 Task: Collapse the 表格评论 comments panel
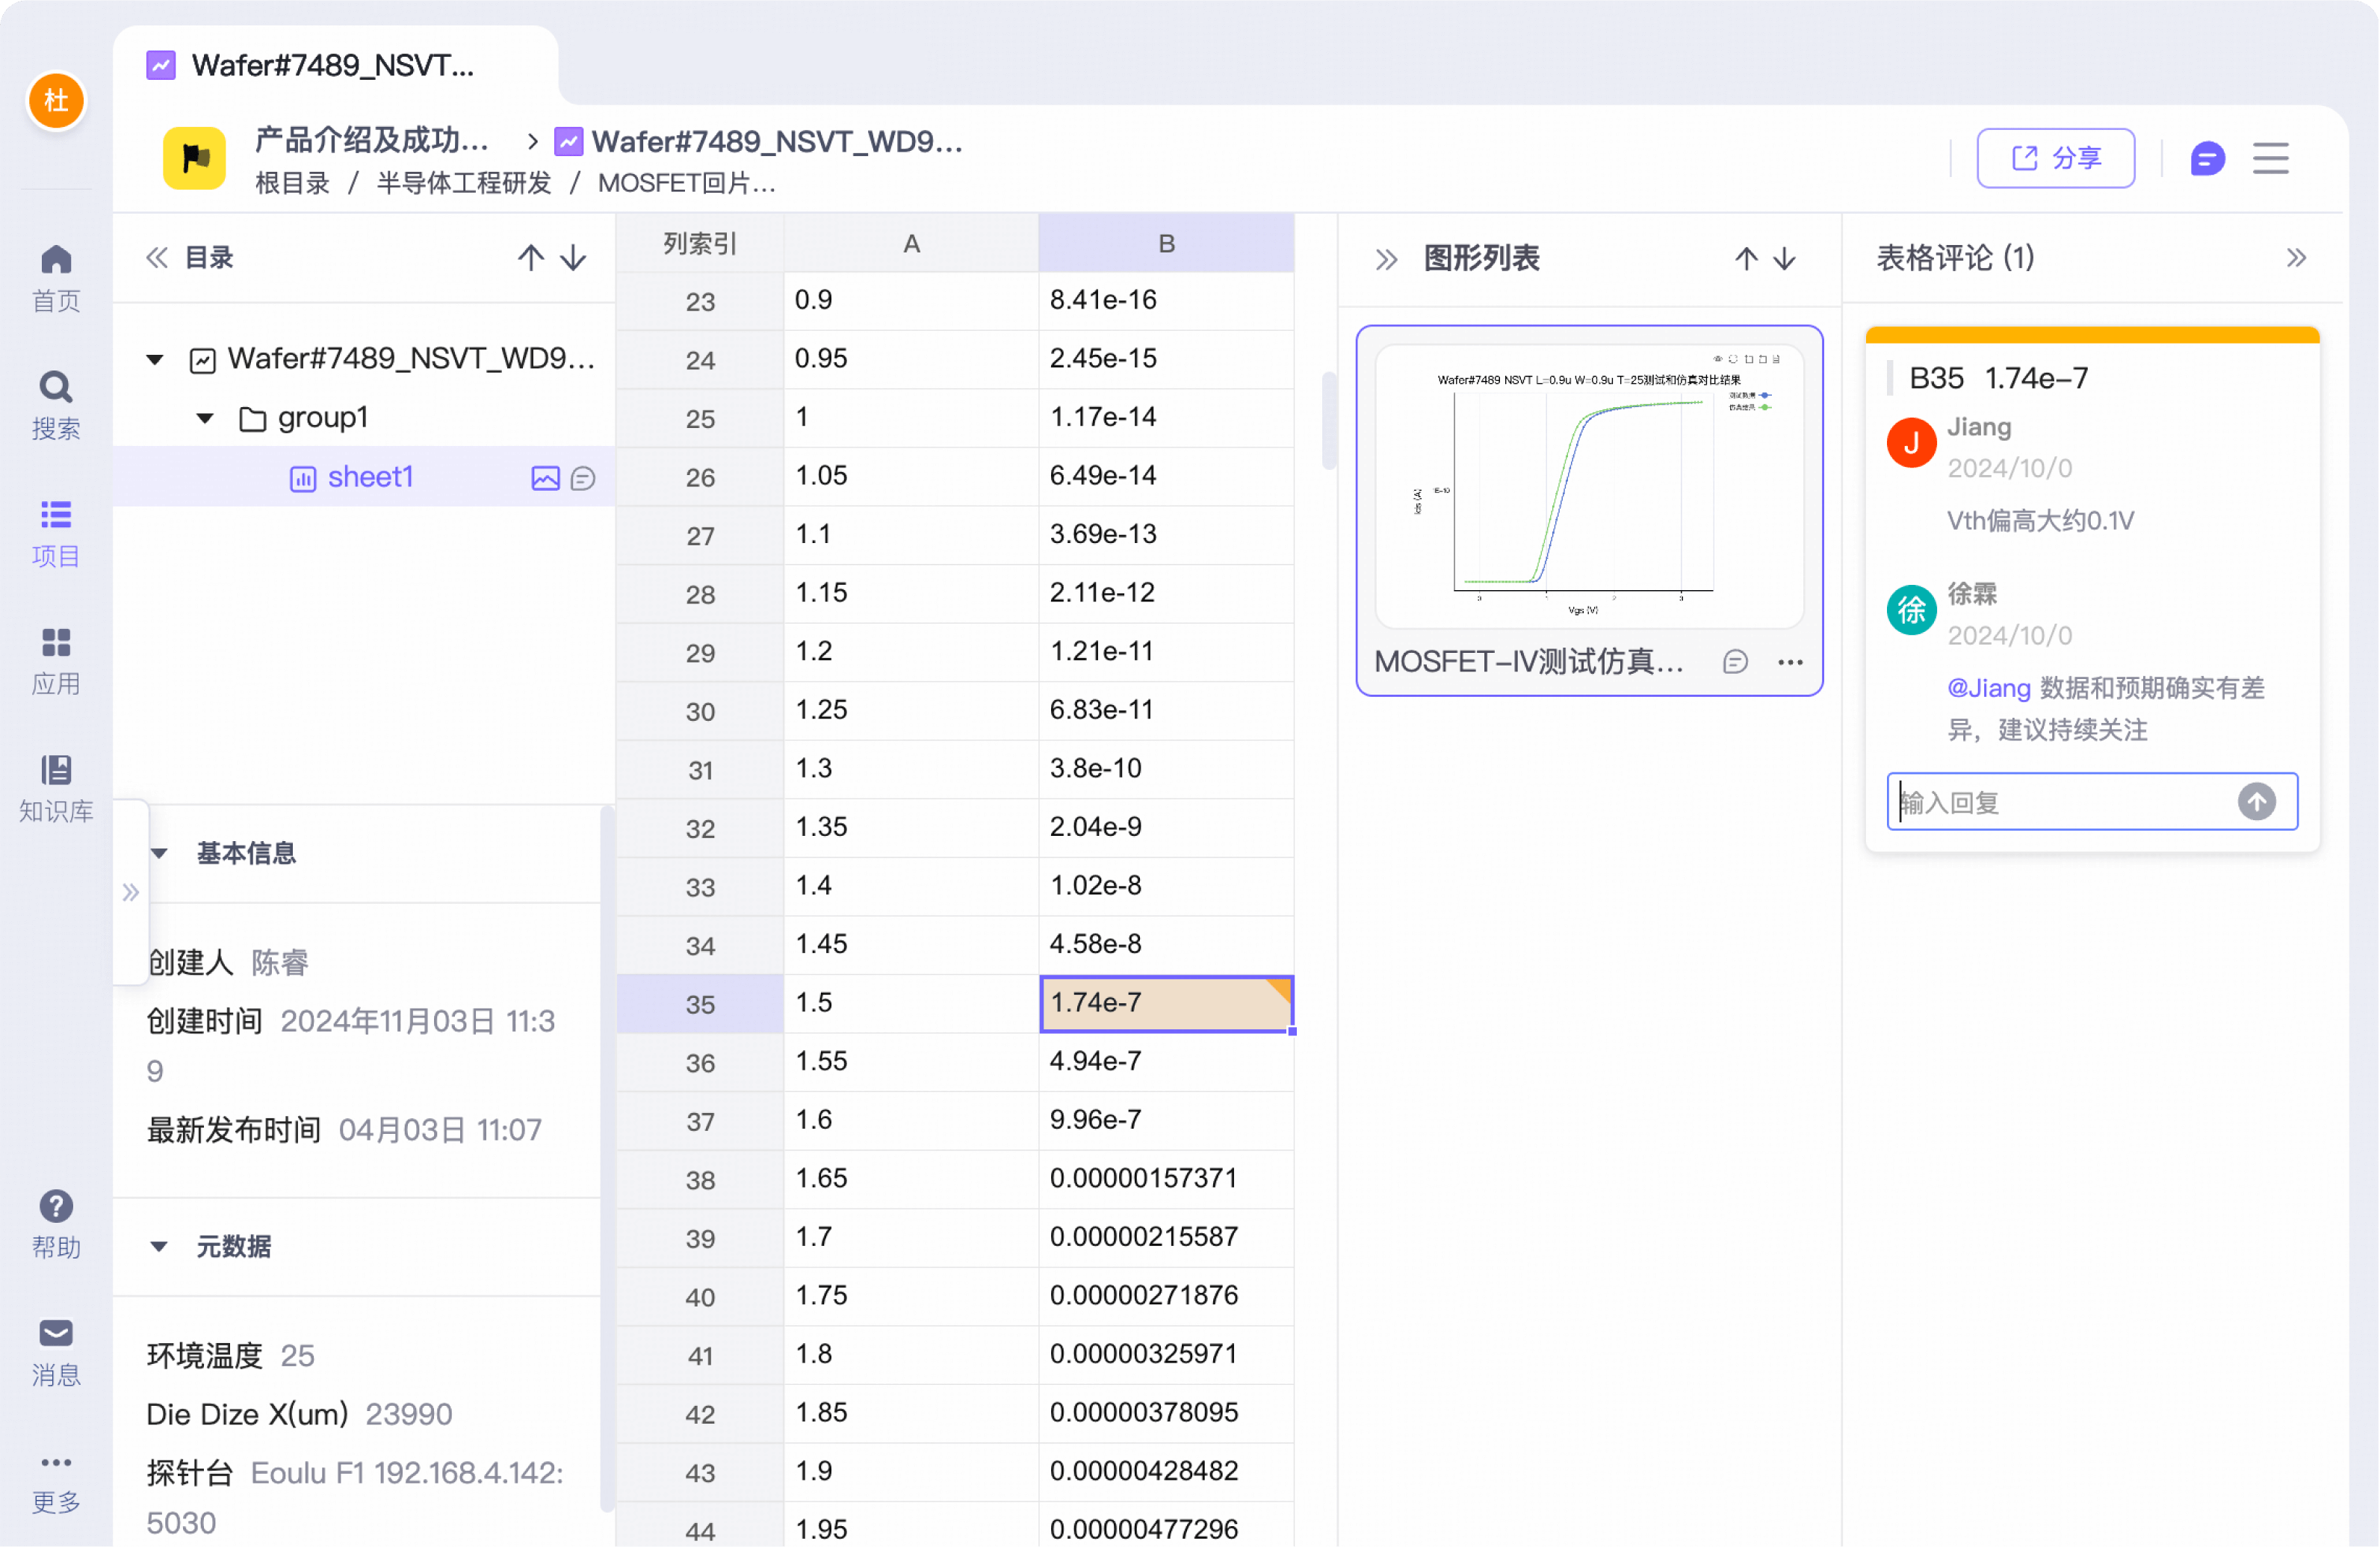pos(2296,258)
